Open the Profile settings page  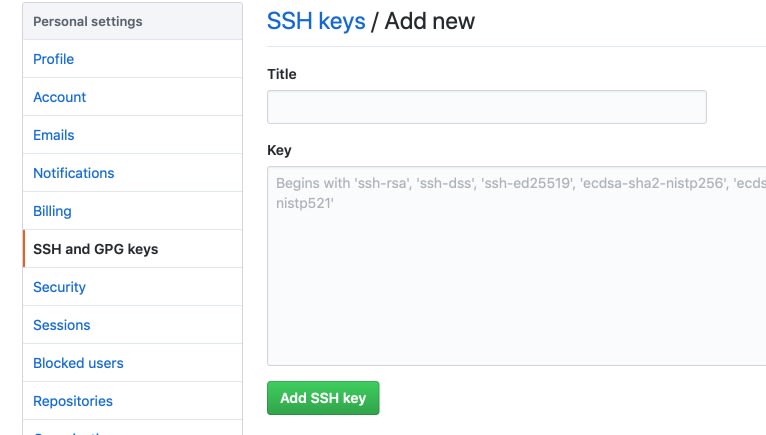(x=53, y=59)
